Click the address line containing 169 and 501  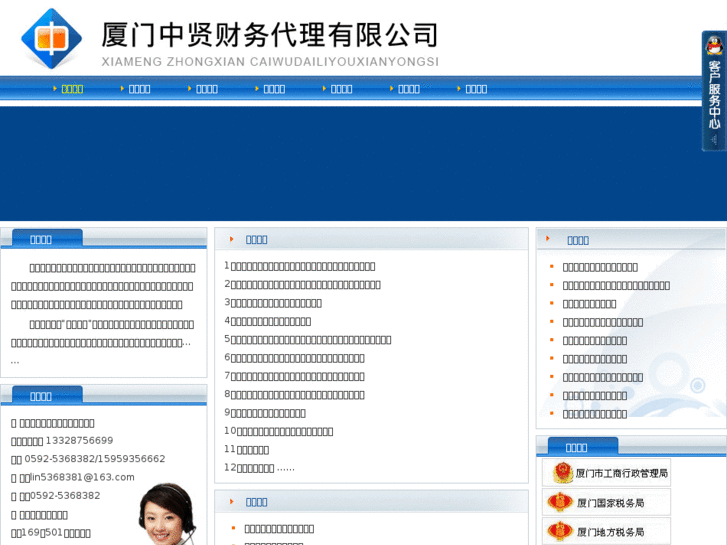click(51, 533)
